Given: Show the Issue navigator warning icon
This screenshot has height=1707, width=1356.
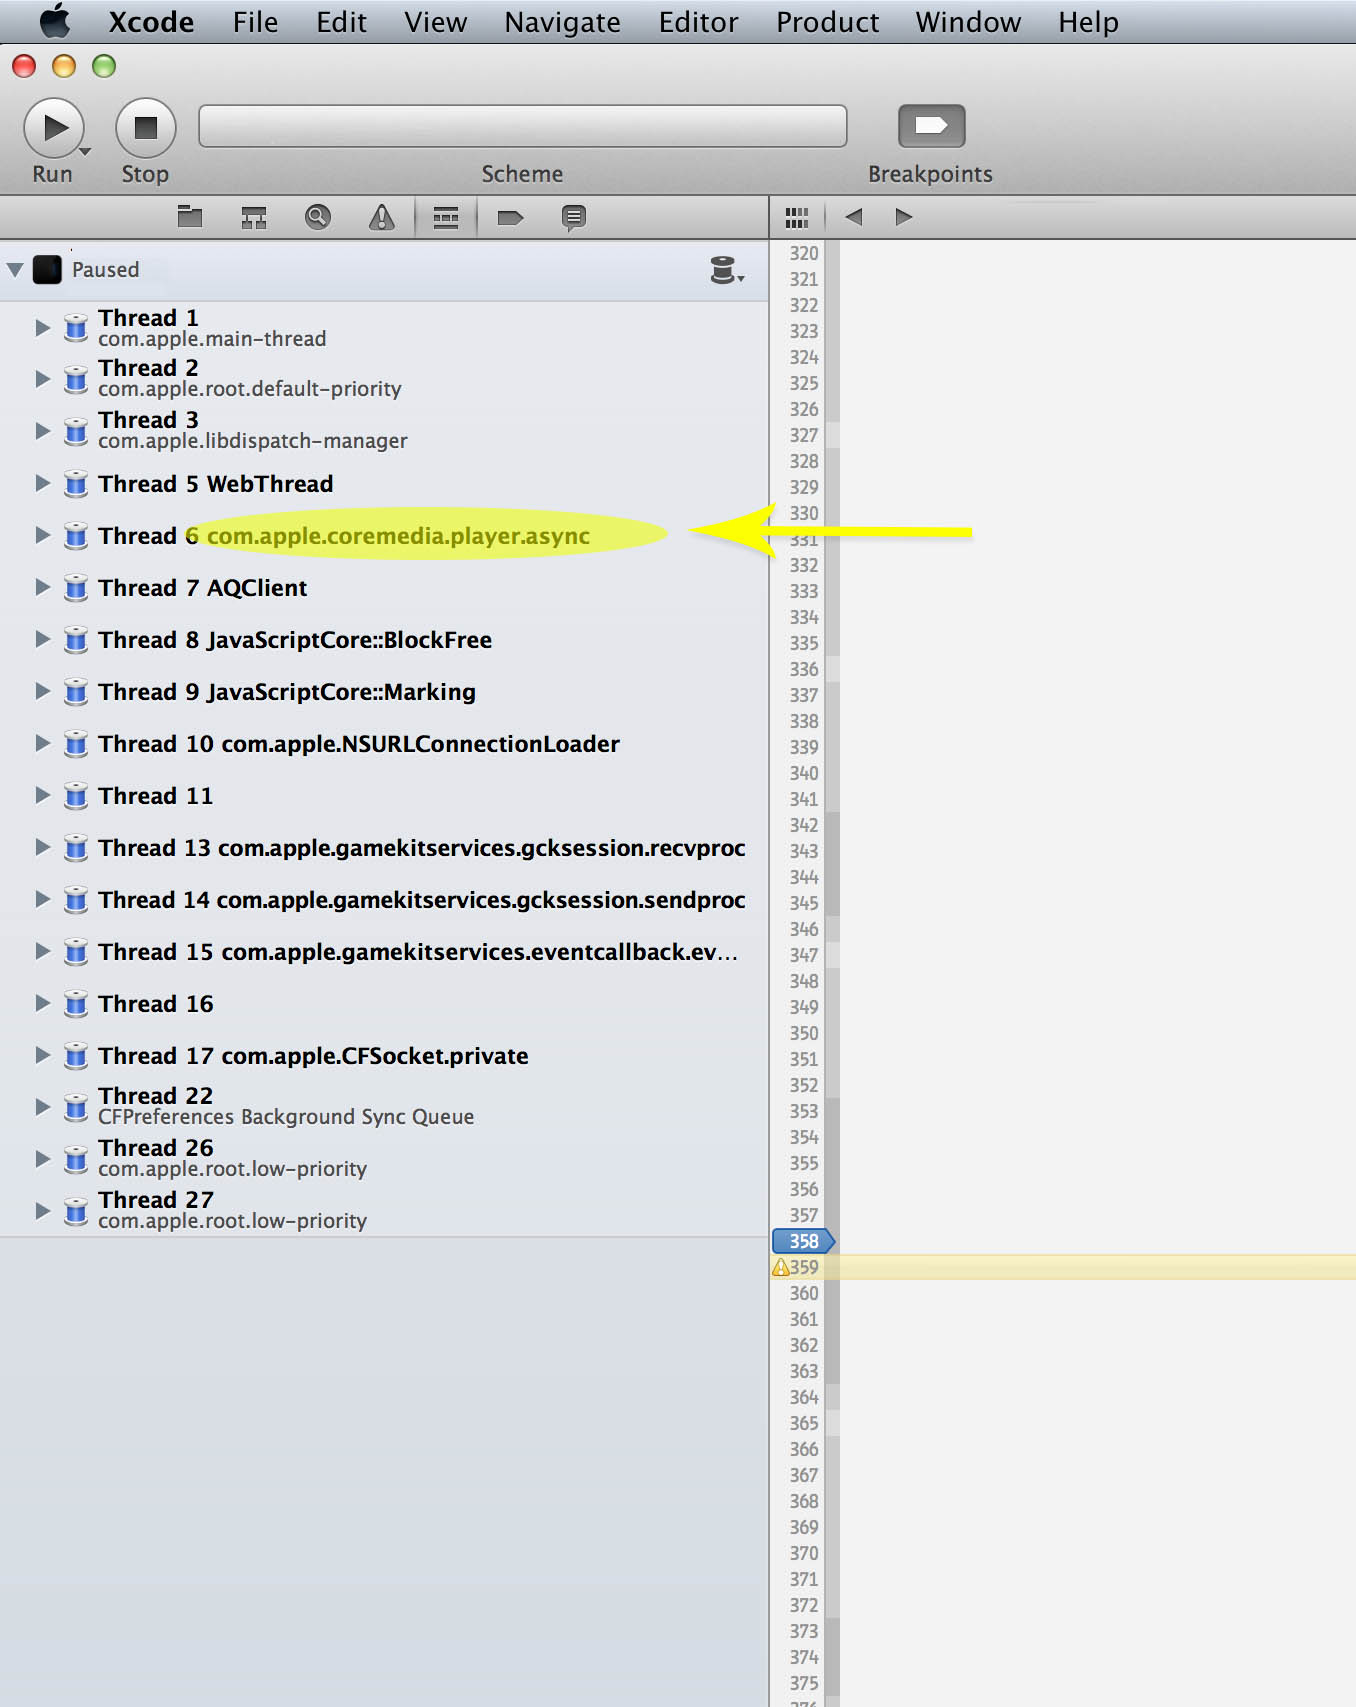Looking at the screenshot, I should [x=382, y=217].
